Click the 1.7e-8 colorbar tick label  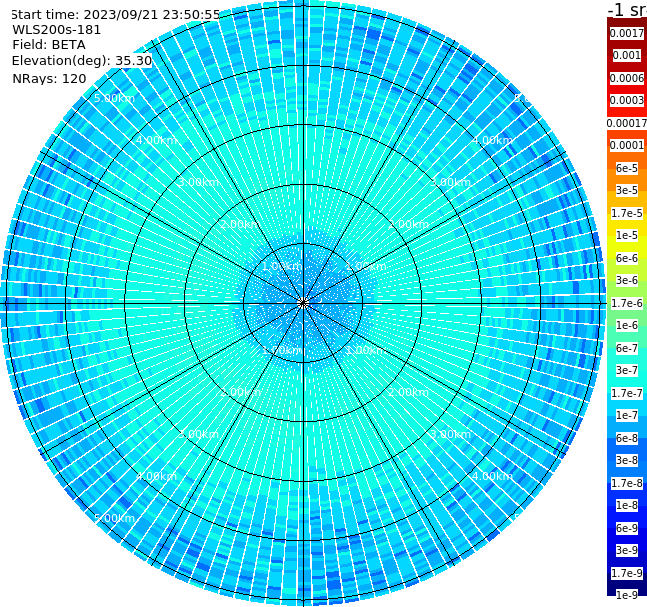627,483
